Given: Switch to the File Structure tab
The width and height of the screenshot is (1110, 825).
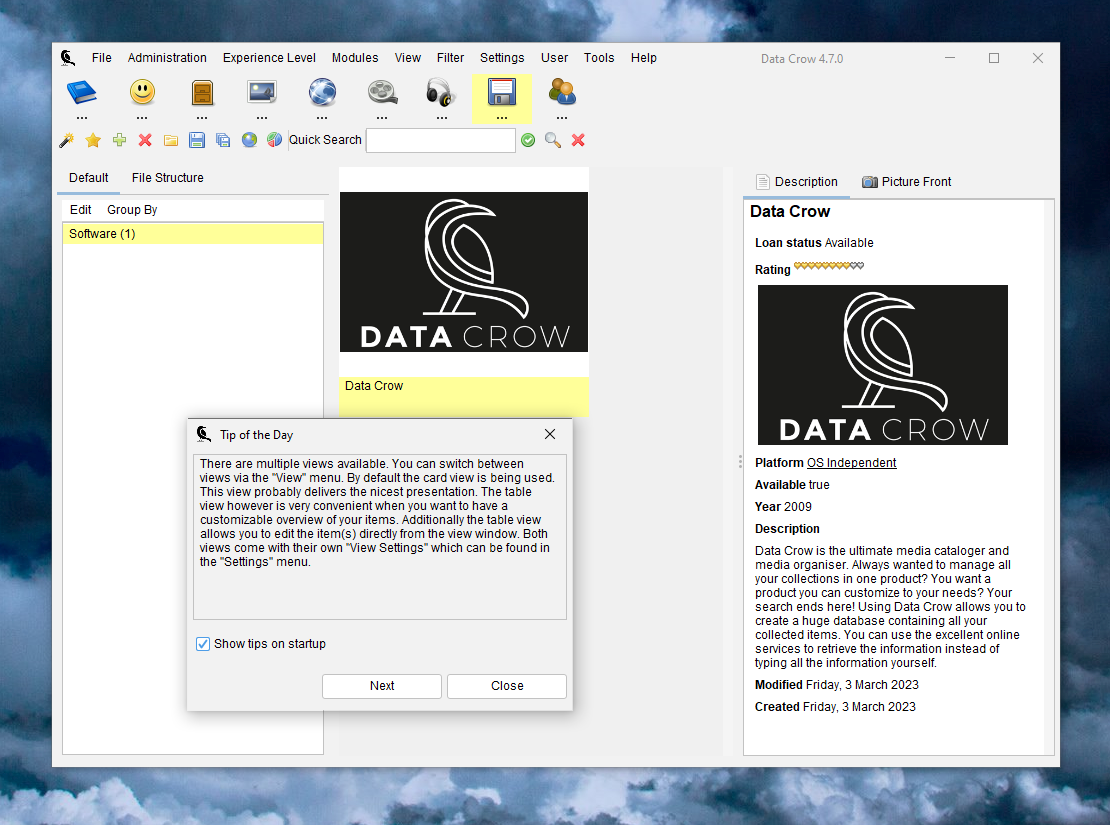Looking at the screenshot, I should tap(168, 178).
